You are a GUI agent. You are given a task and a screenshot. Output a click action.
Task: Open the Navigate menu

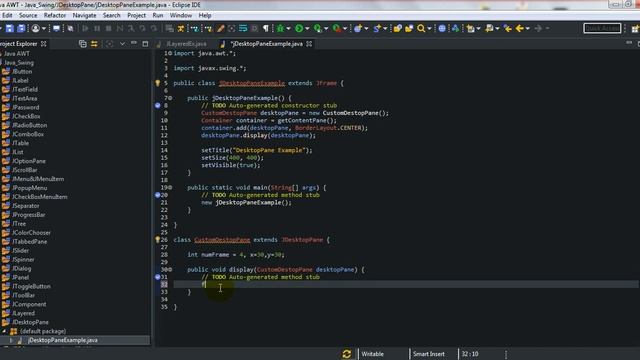coord(84,16)
